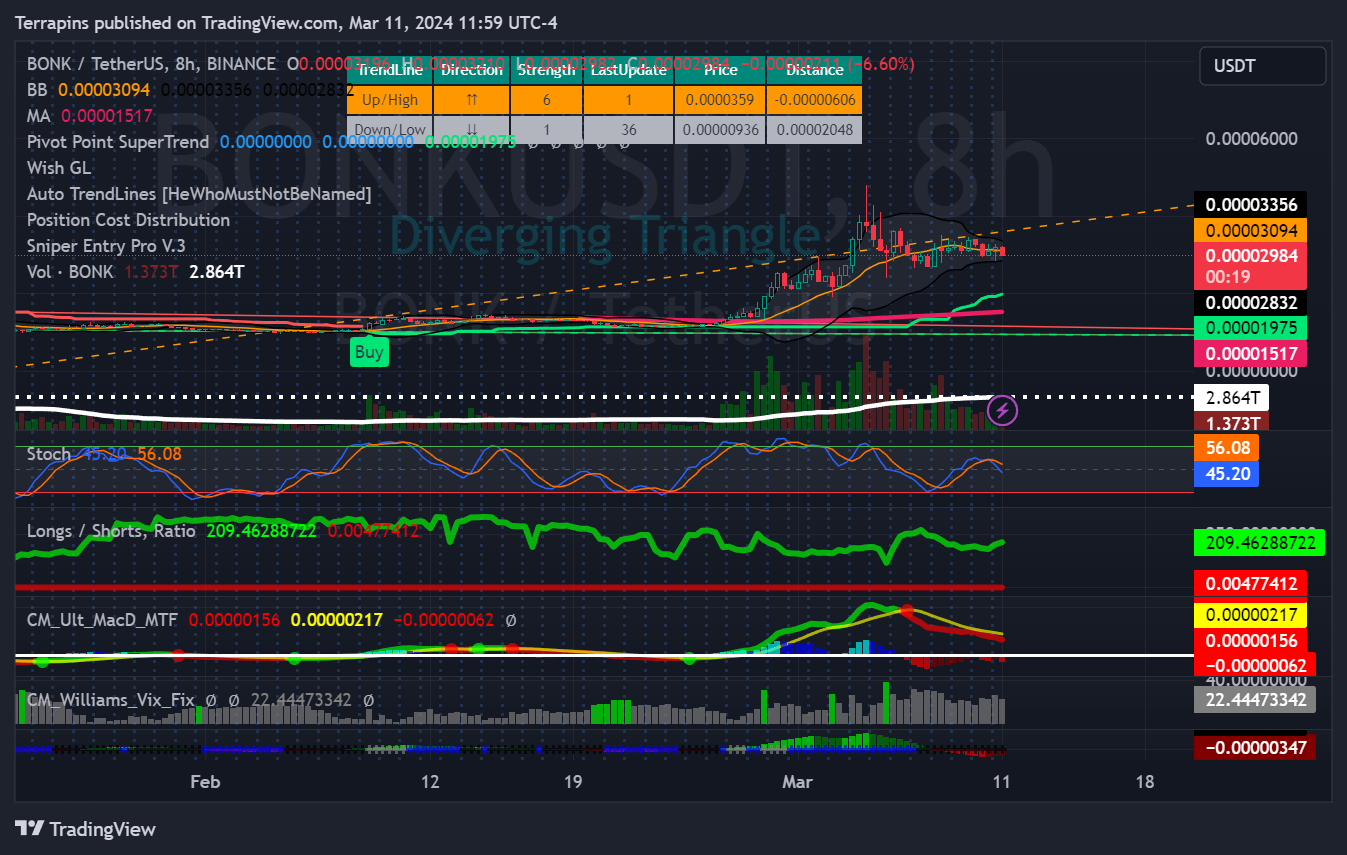
Task: Click the grey 22.44473342 Vix Fix label
Action: pyautogui.click(x=1255, y=700)
